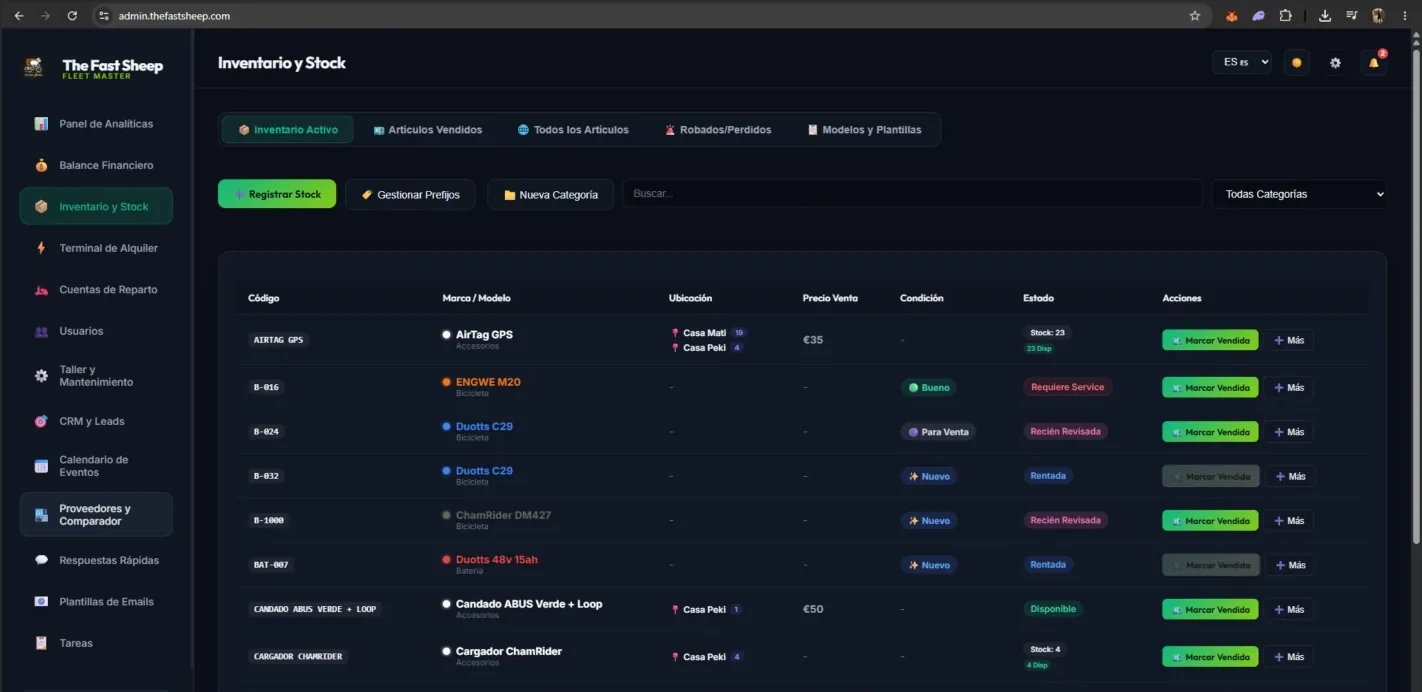The height and width of the screenshot is (692, 1422).
Task: Select the Inventario Activo tab
Action: [x=288, y=130]
